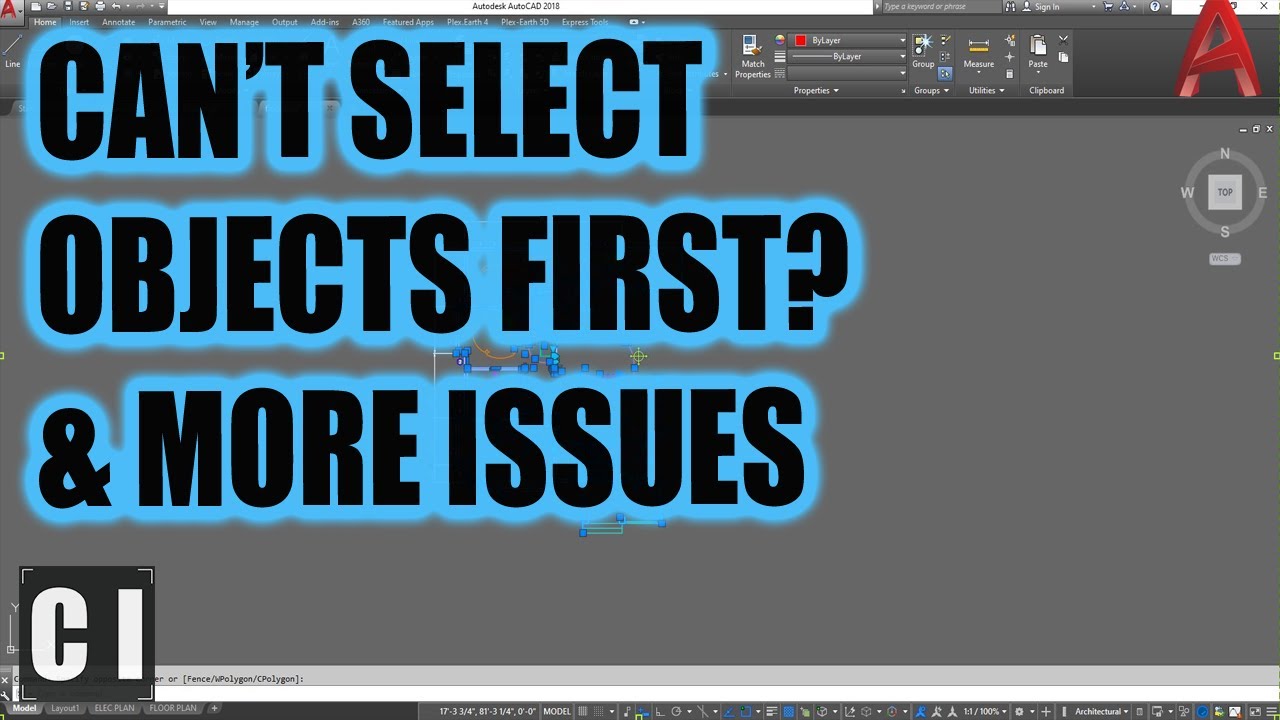Switch to the Annotate ribbon tab

(x=118, y=22)
